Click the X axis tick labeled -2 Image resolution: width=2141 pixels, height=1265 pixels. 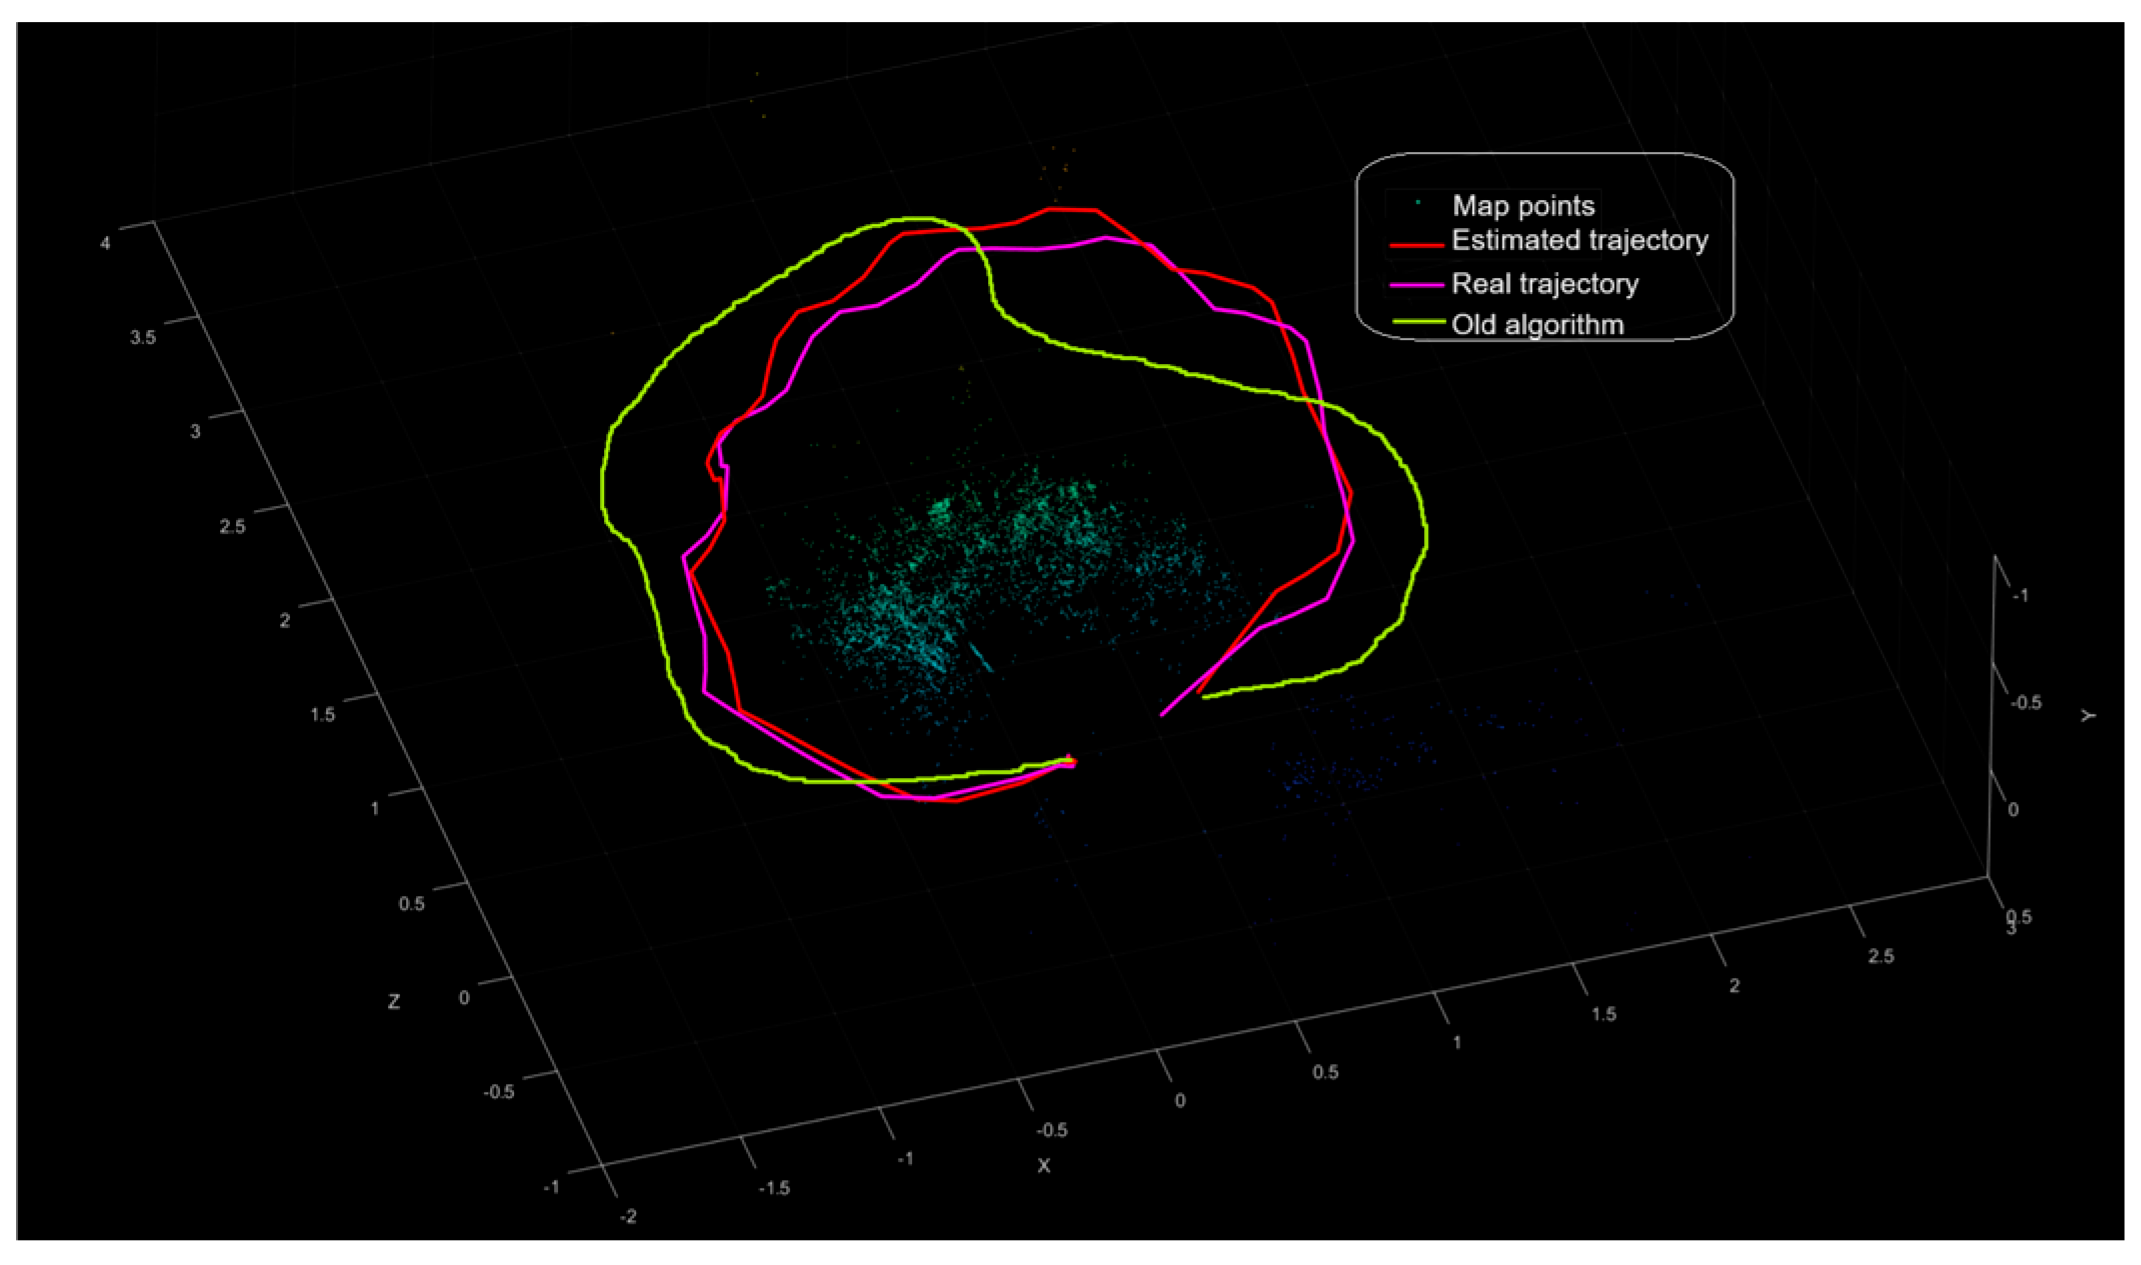point(627,1217)
